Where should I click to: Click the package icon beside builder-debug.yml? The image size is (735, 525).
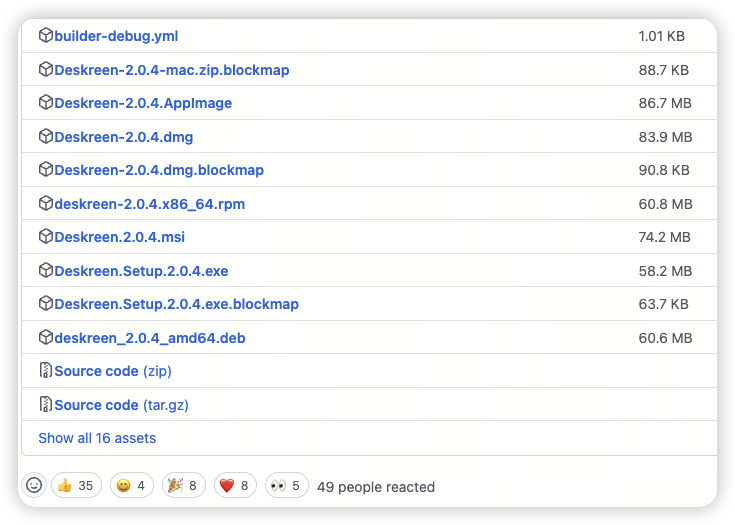[45, 36]
